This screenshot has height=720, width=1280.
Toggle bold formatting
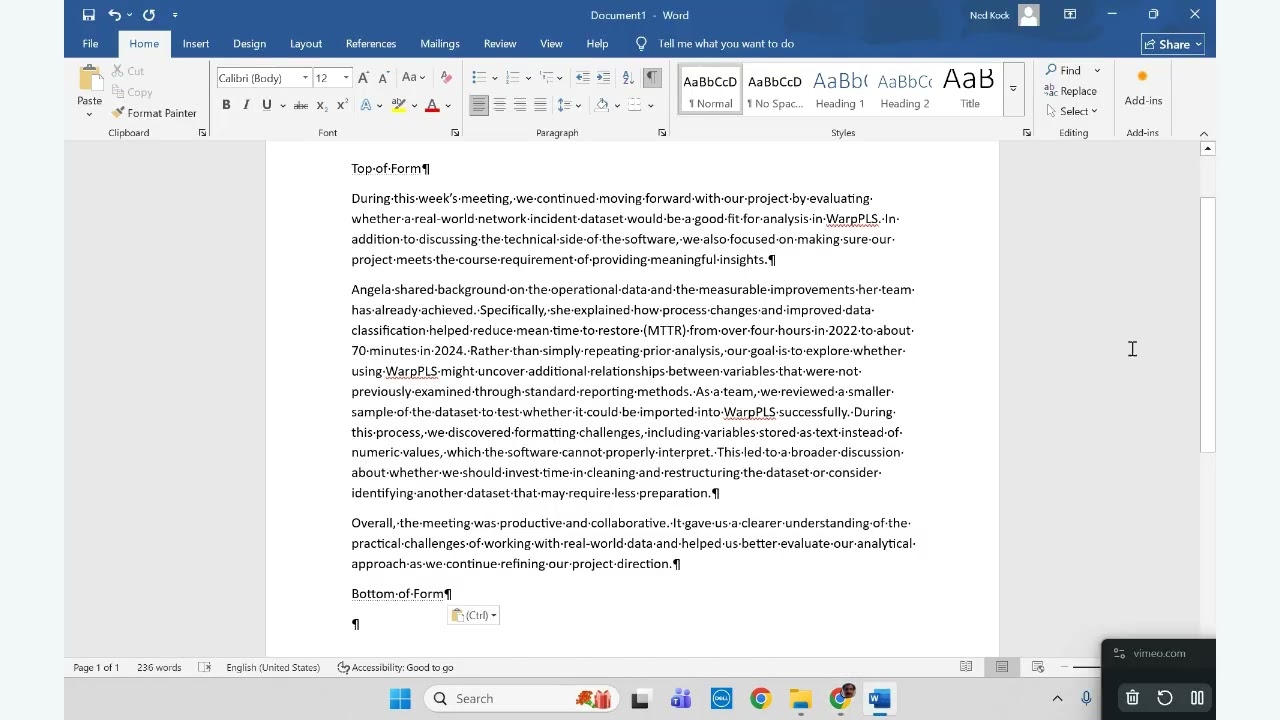226,105
